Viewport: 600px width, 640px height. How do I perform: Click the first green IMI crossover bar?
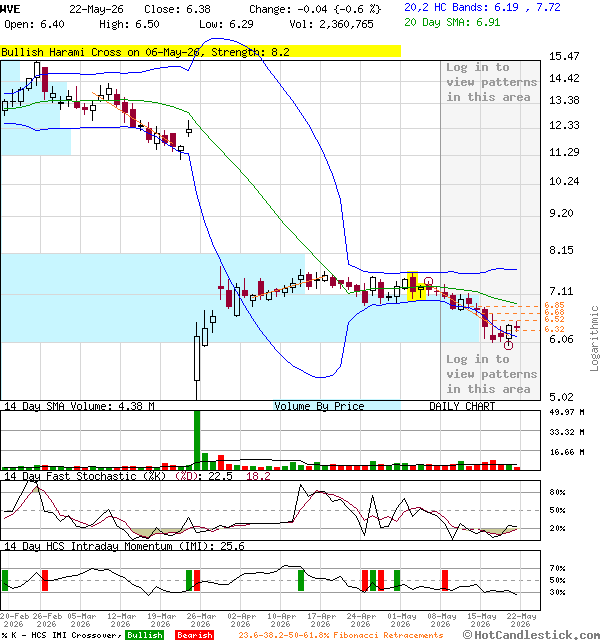pos(5,580)
